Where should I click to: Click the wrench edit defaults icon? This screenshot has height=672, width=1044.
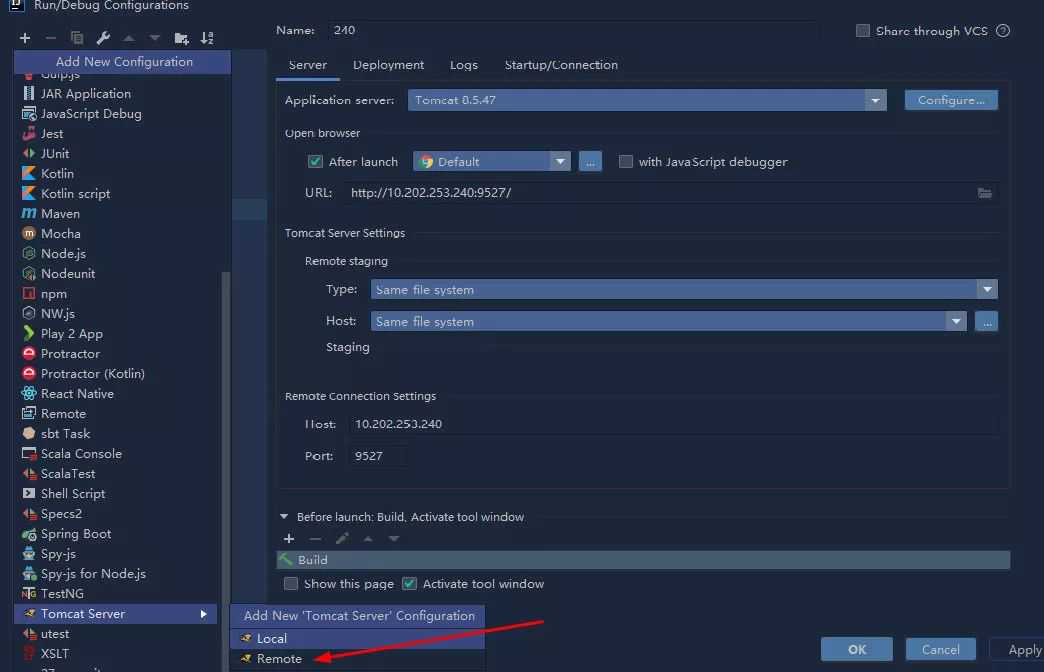tap(103, 38)
